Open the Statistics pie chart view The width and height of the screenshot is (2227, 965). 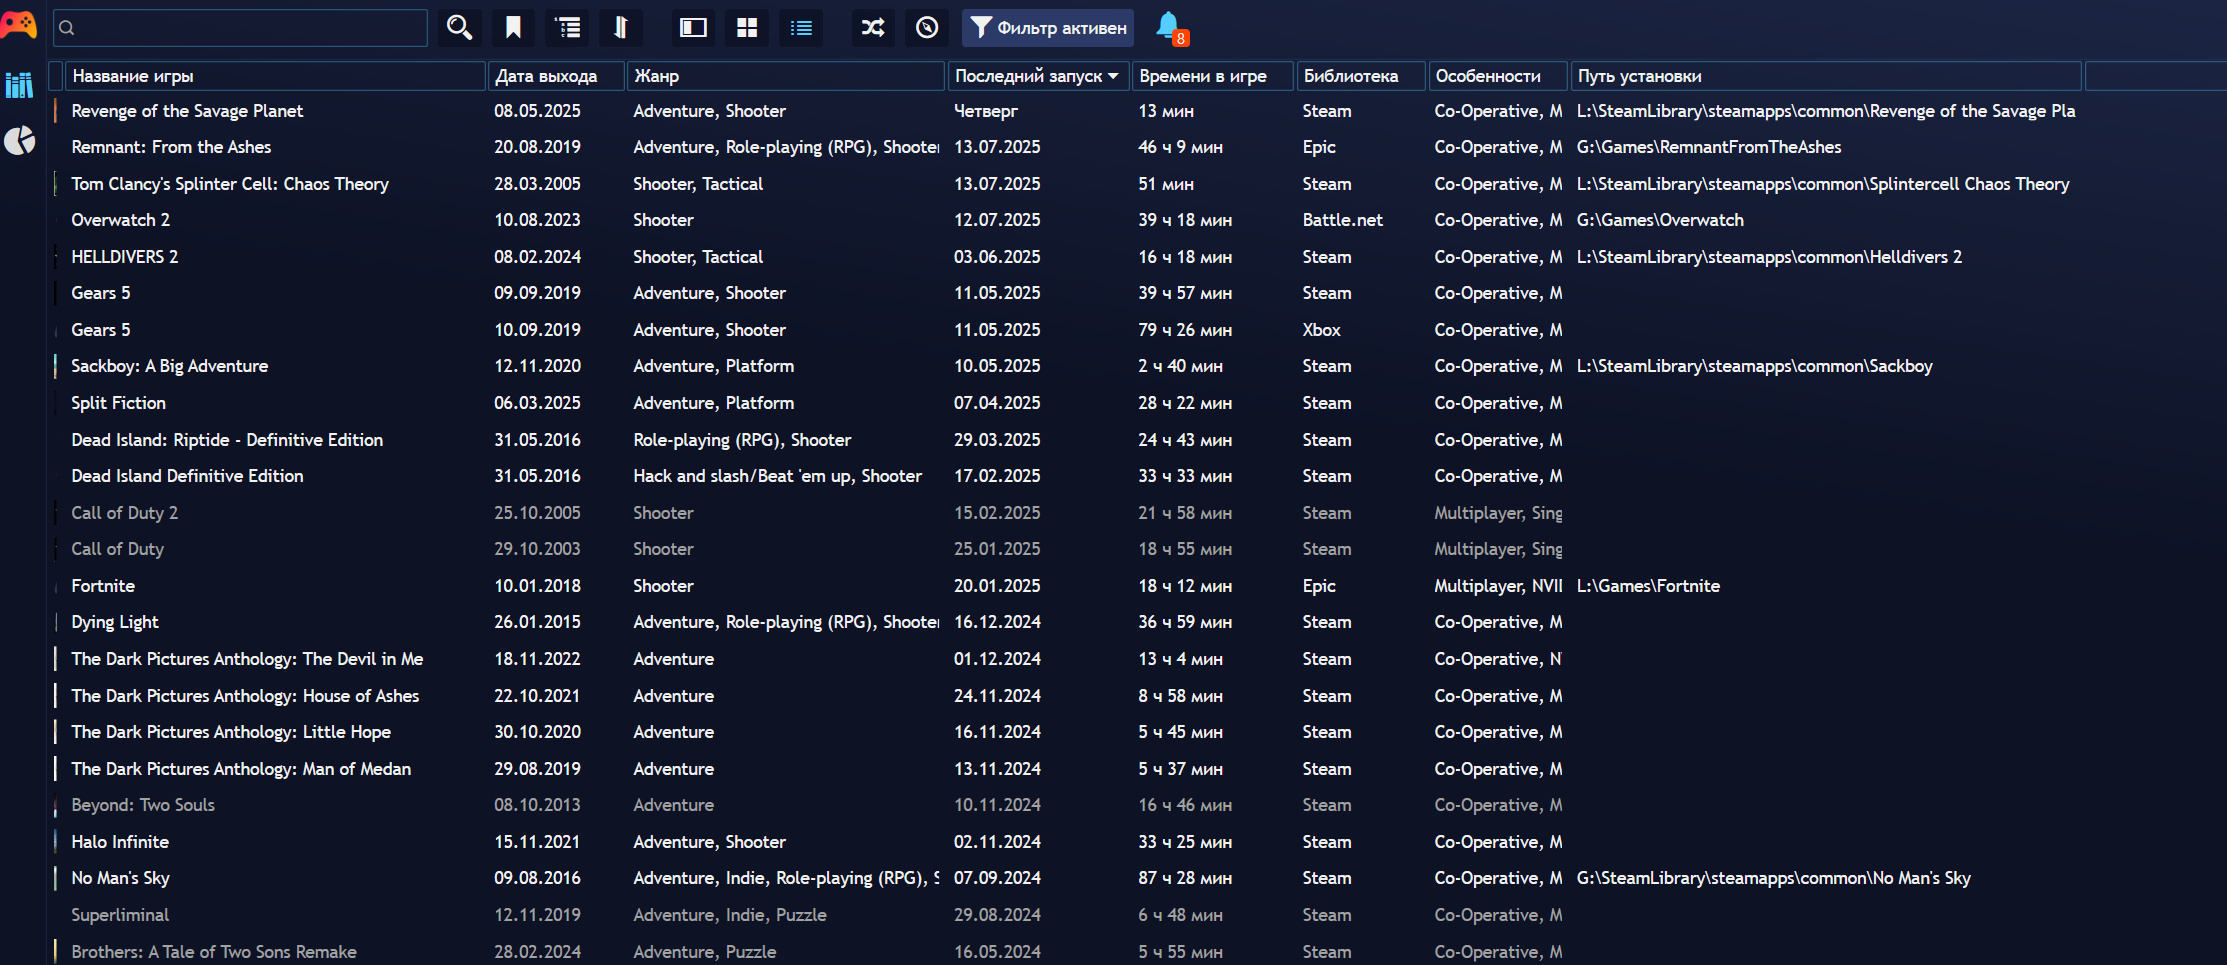[19, 141]
